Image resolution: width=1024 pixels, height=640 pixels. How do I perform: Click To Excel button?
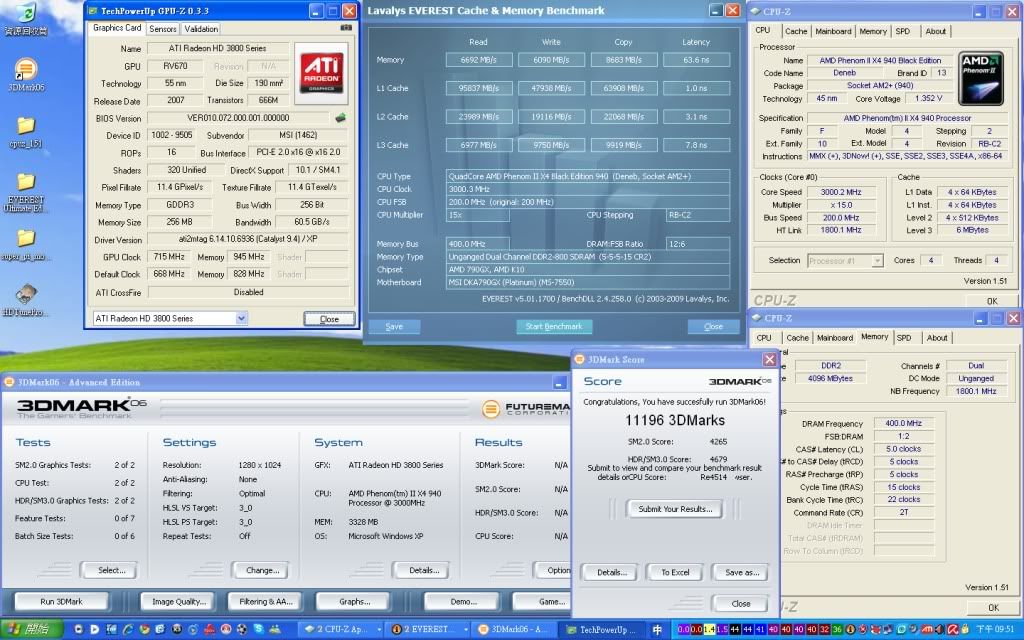[x=675, y=572]
